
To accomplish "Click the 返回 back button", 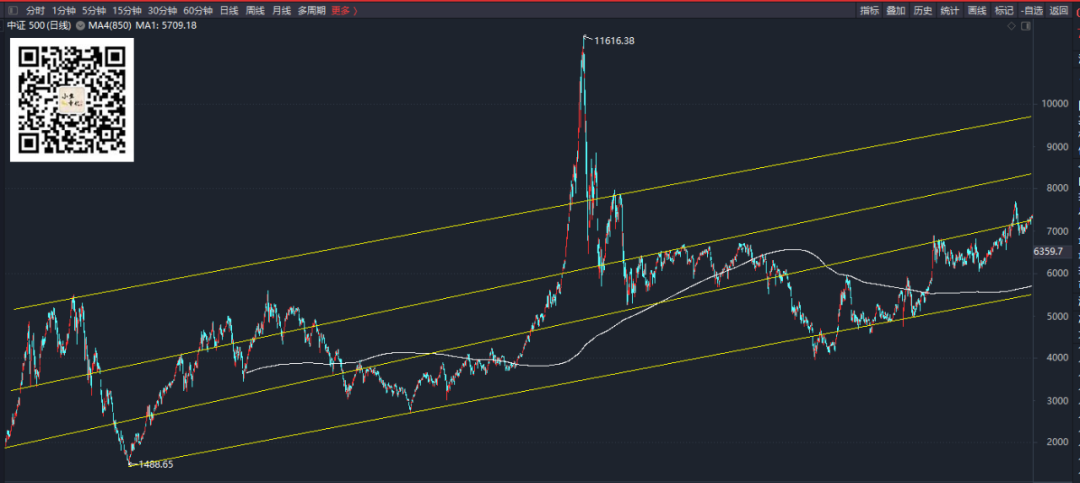I will coord(1058,10).
